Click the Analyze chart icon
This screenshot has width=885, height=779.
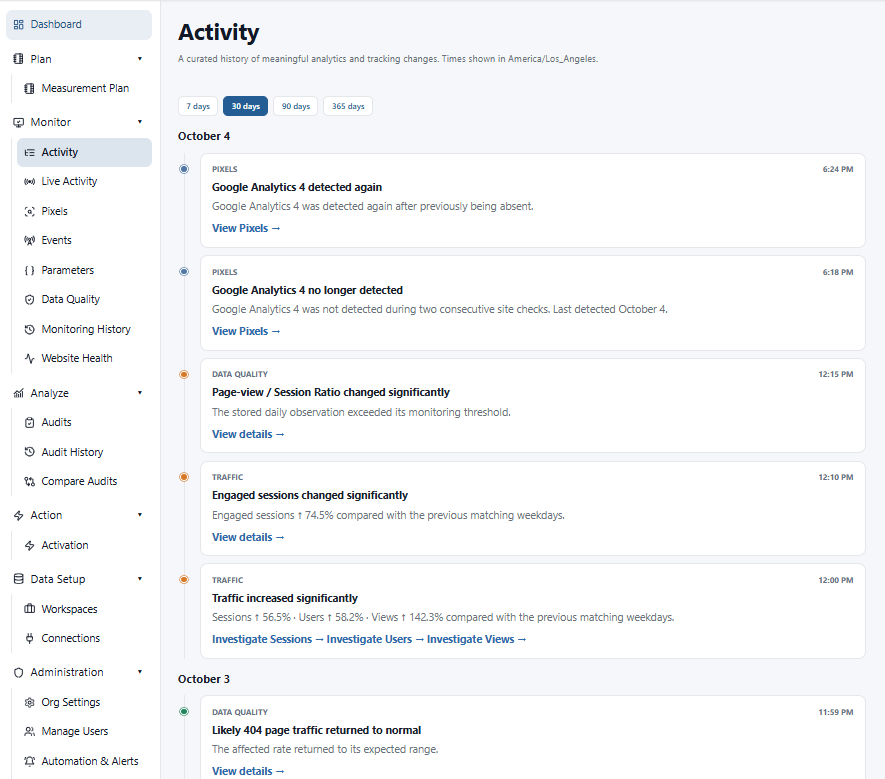pos(19,393)
